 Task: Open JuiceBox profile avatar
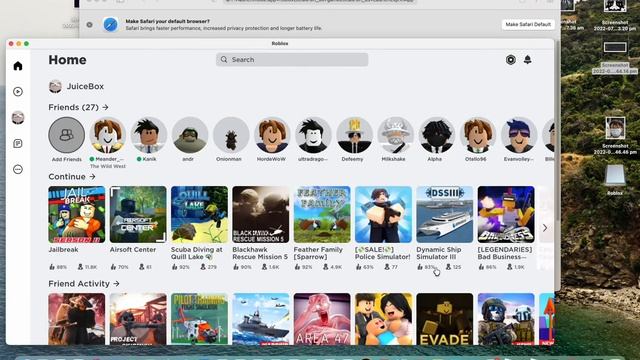tap(55, 86)
